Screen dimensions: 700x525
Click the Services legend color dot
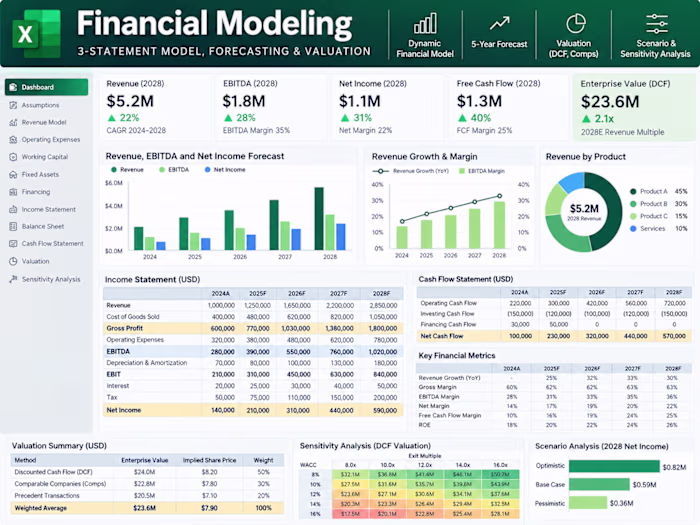click(633, 229)
